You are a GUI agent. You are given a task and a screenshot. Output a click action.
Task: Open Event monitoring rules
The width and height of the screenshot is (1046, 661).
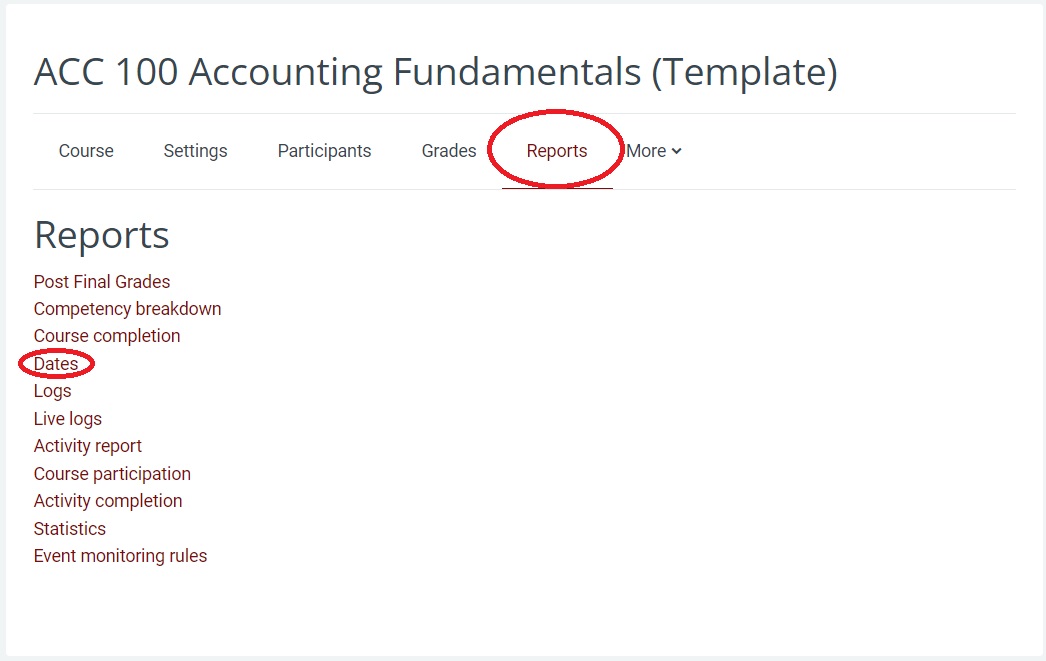tap(120, 556)
